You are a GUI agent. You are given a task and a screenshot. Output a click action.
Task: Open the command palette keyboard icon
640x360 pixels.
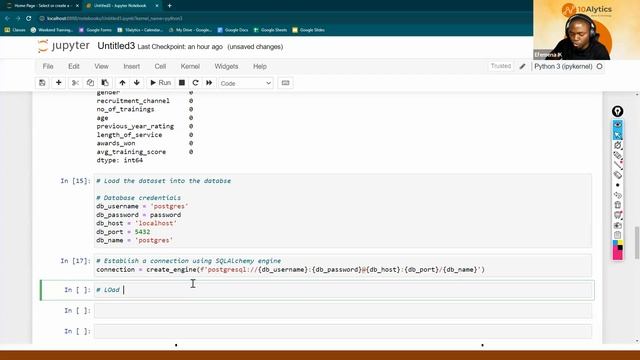pyautogui.click(x=285, y=83)
